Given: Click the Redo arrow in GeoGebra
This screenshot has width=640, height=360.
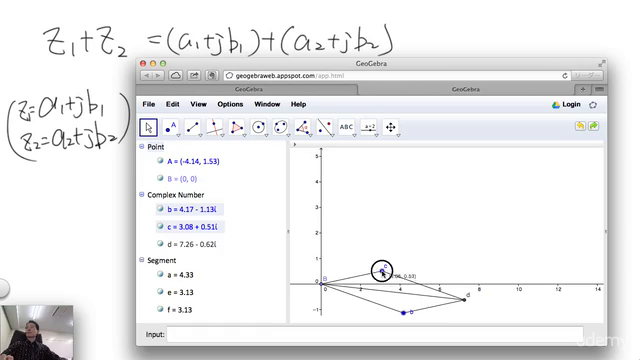Looking at the screenshot, I should (594, 126).
